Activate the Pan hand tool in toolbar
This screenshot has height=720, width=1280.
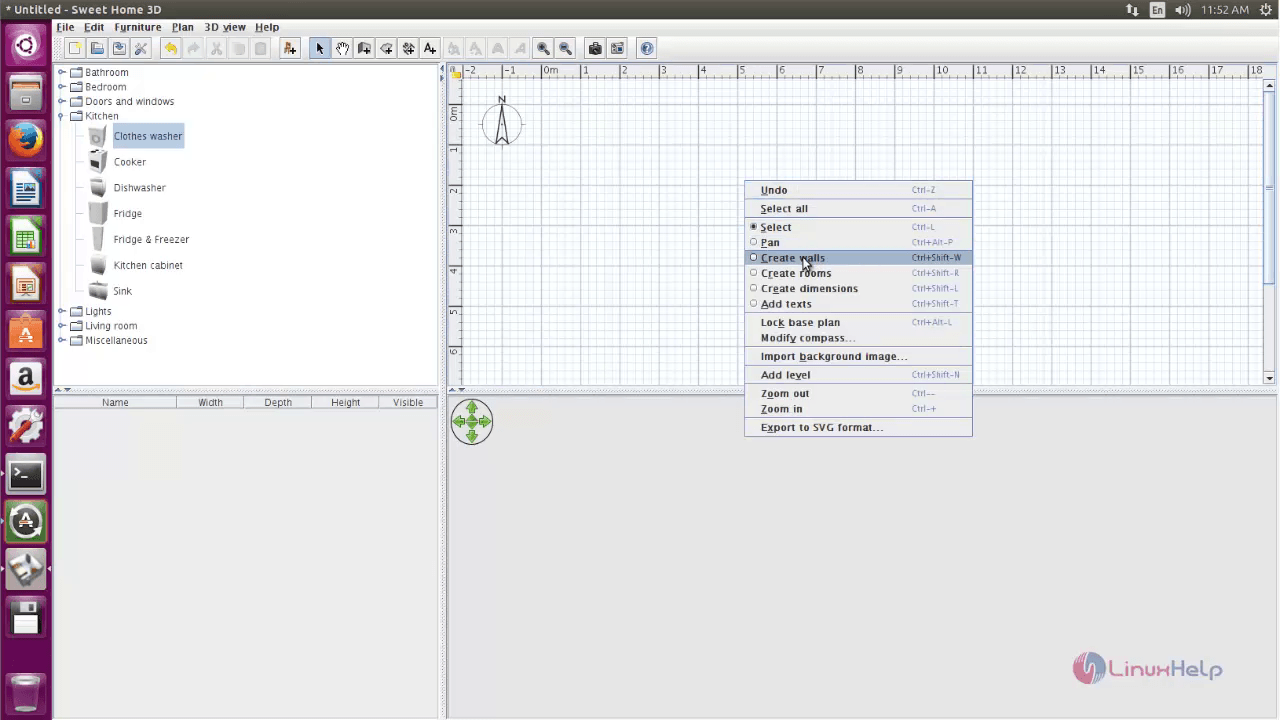pos(342,48)
